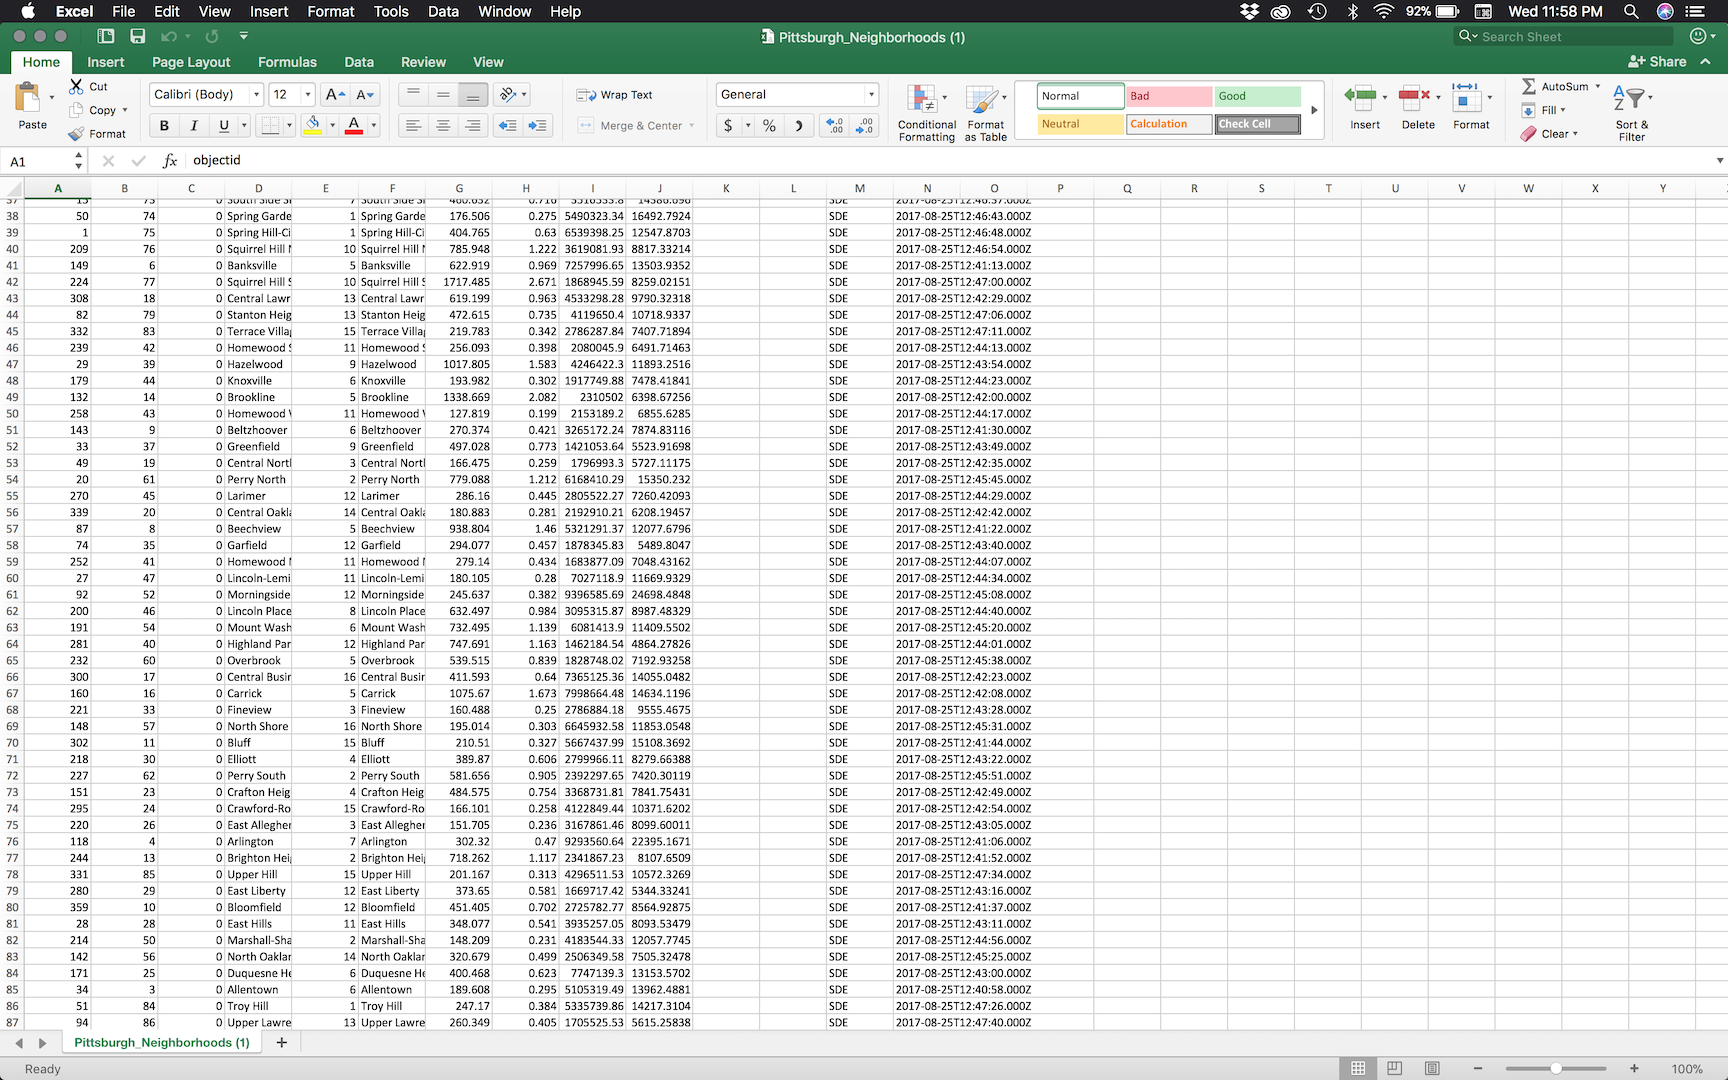Click the yellow fill color button
This screenshot has width=1728, height=1080.
313,125
